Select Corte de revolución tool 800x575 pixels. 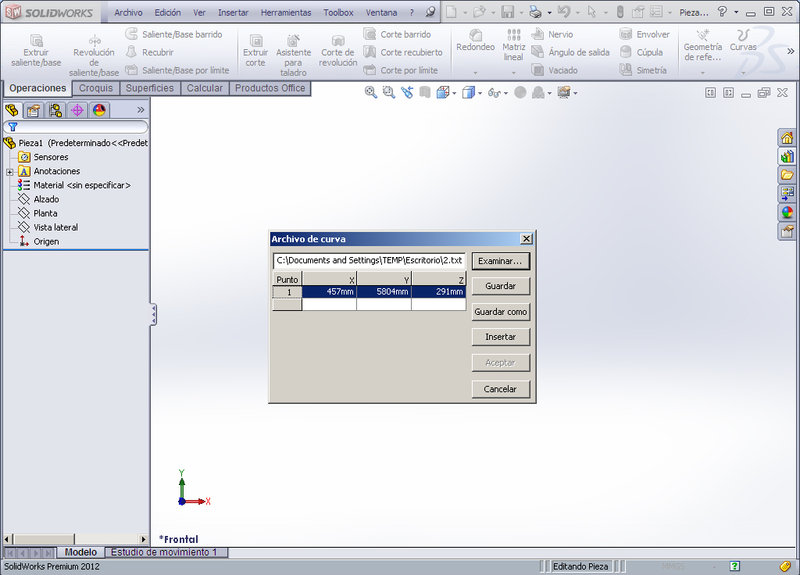tap(338, 51)
